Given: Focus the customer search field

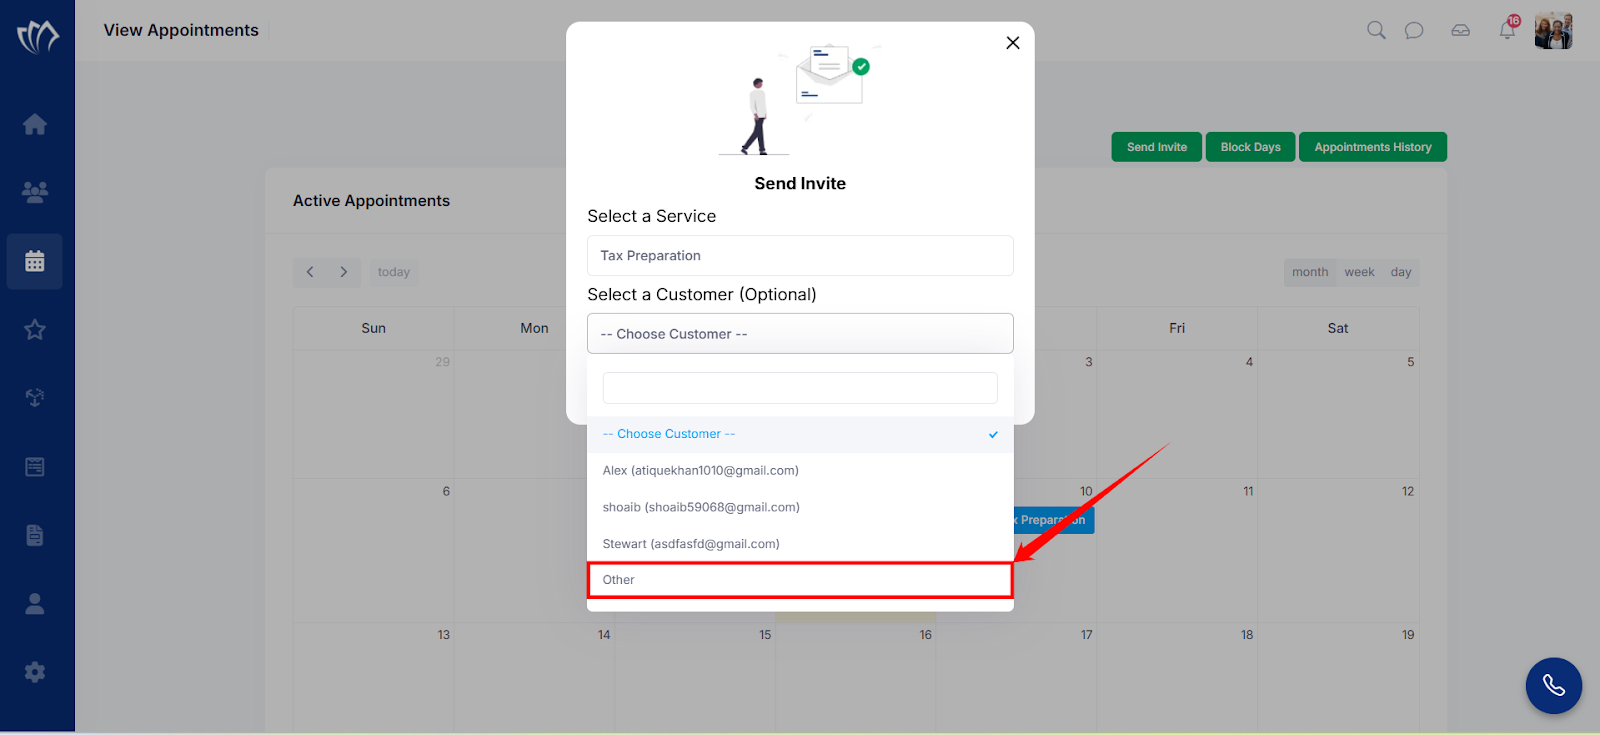Looking at the screenshot, I should coord(800,388).
